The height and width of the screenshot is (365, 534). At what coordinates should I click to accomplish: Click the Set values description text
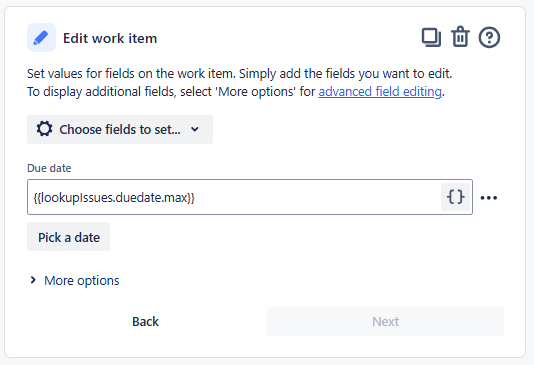click(x=239, y=82)
